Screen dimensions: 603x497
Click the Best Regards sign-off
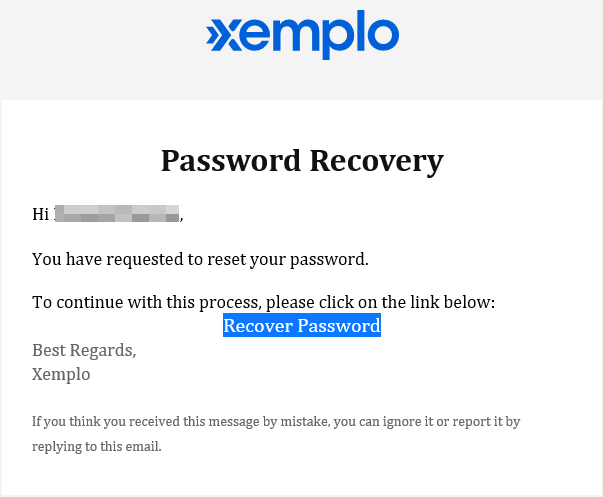(x=84, y=350)
